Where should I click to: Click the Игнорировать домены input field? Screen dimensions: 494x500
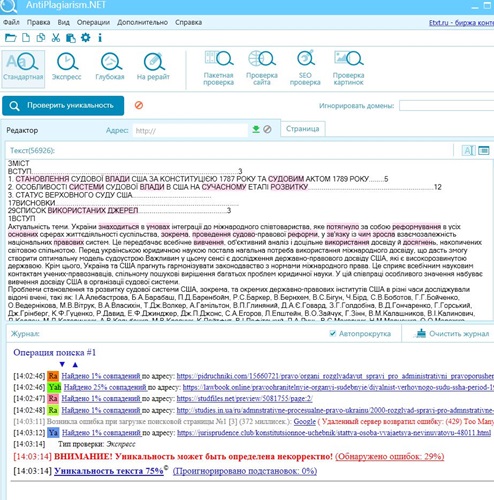(446, 106)
